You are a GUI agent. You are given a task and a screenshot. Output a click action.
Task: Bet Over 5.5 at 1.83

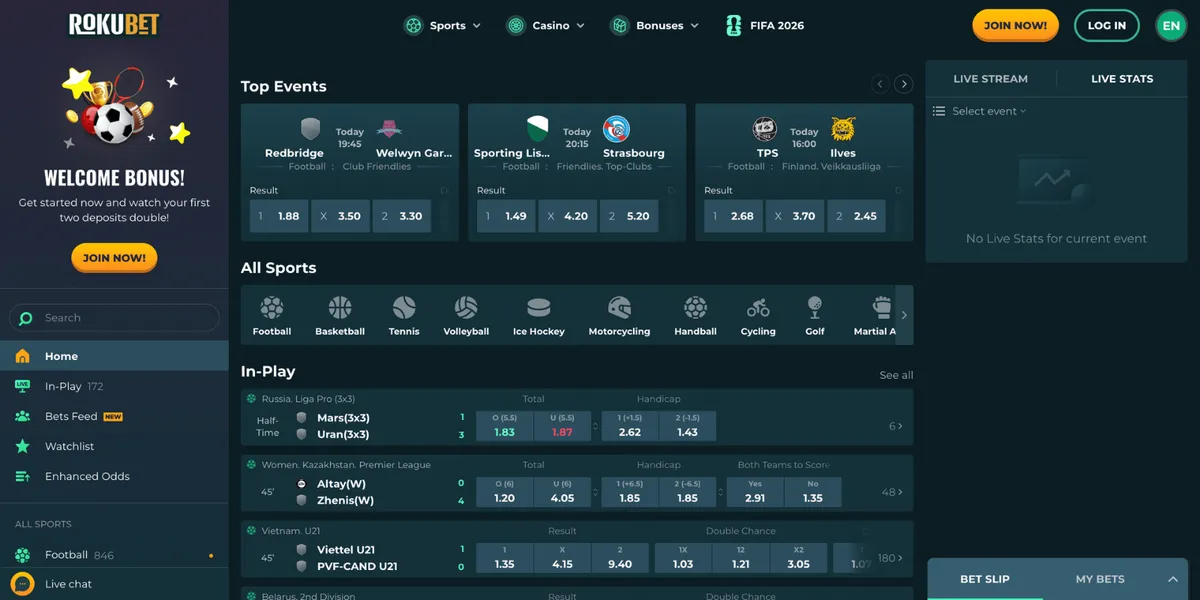(x=504, y=425)
